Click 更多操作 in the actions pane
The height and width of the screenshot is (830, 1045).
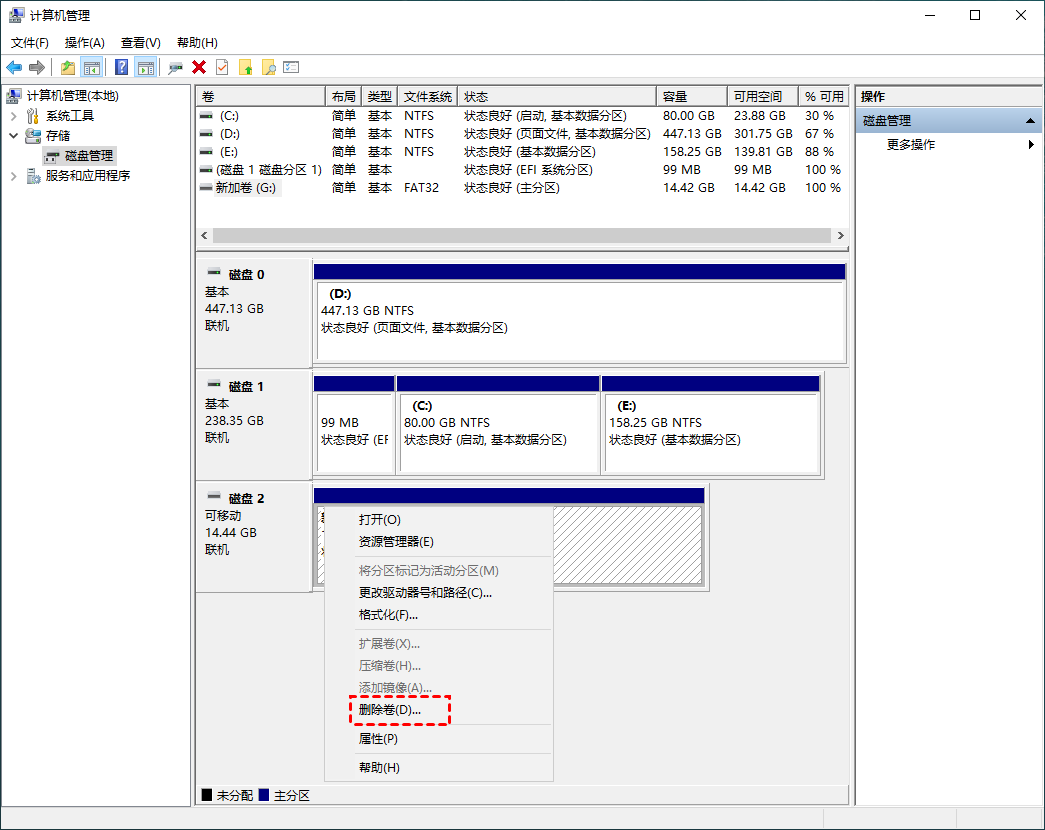click(x=910, y=145)
